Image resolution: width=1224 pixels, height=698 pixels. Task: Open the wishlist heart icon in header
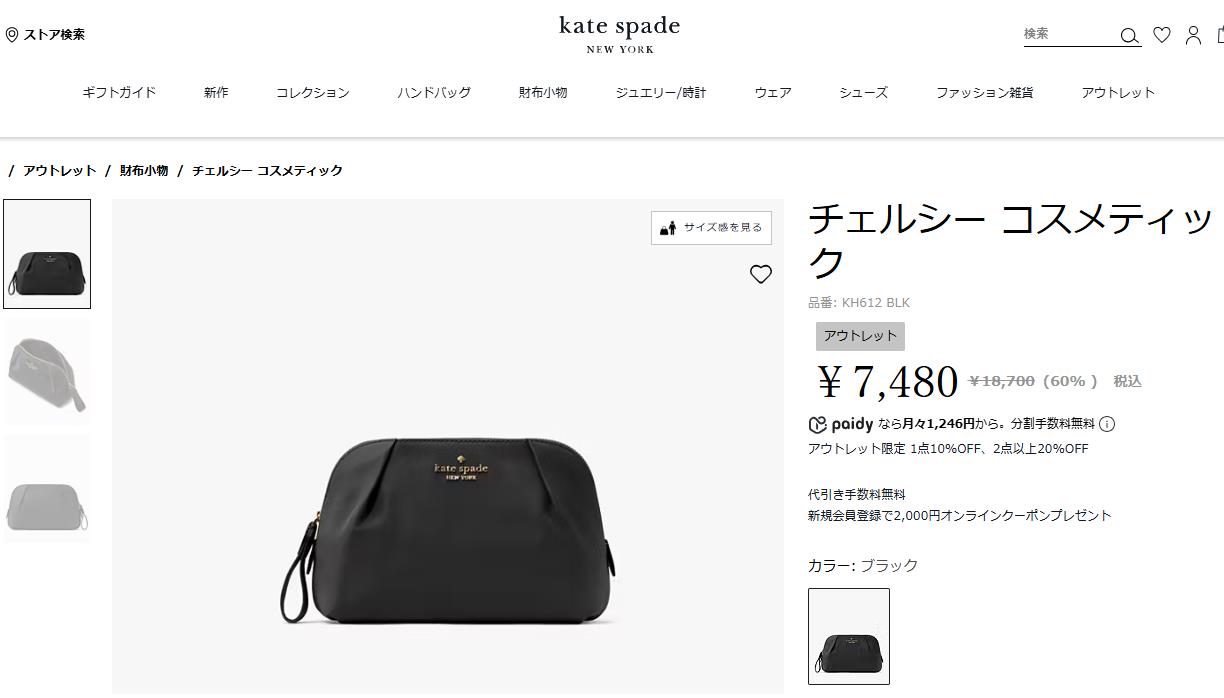pyautogui.click(x=1161, y=35)
